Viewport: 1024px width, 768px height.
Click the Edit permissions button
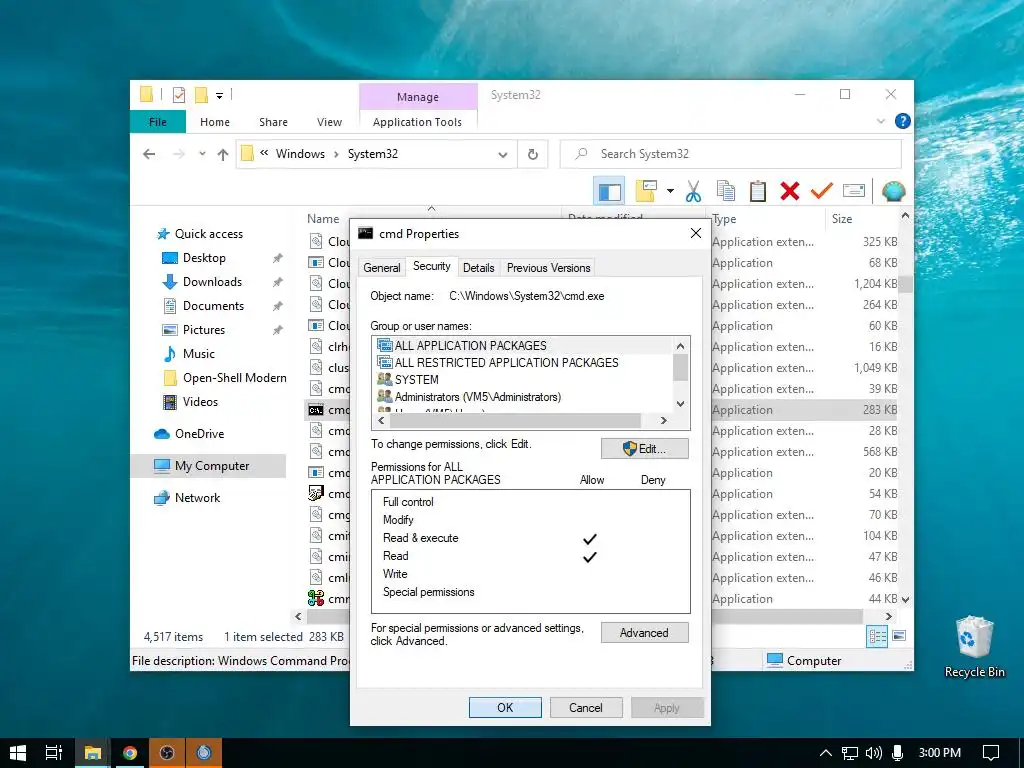point(645,449)
